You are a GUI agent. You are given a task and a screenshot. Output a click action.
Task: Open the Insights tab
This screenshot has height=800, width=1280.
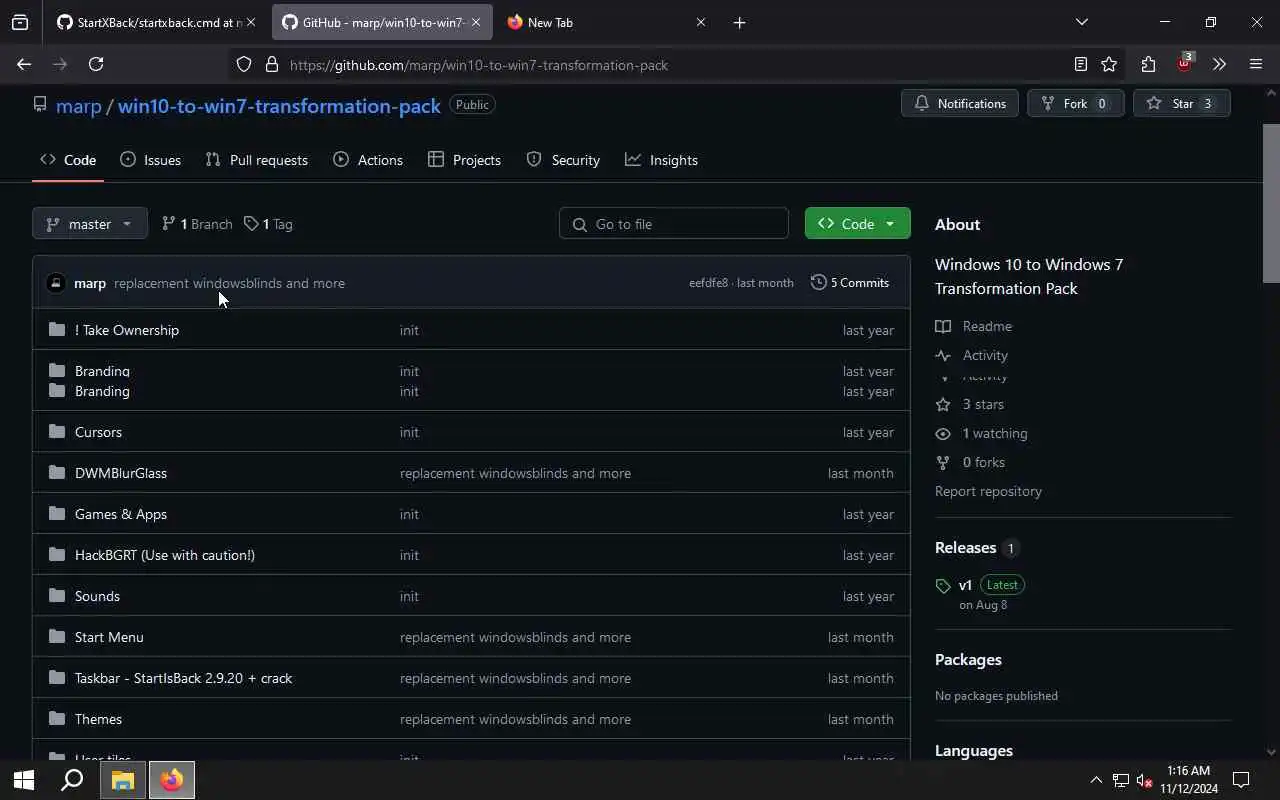pos(662,160)
